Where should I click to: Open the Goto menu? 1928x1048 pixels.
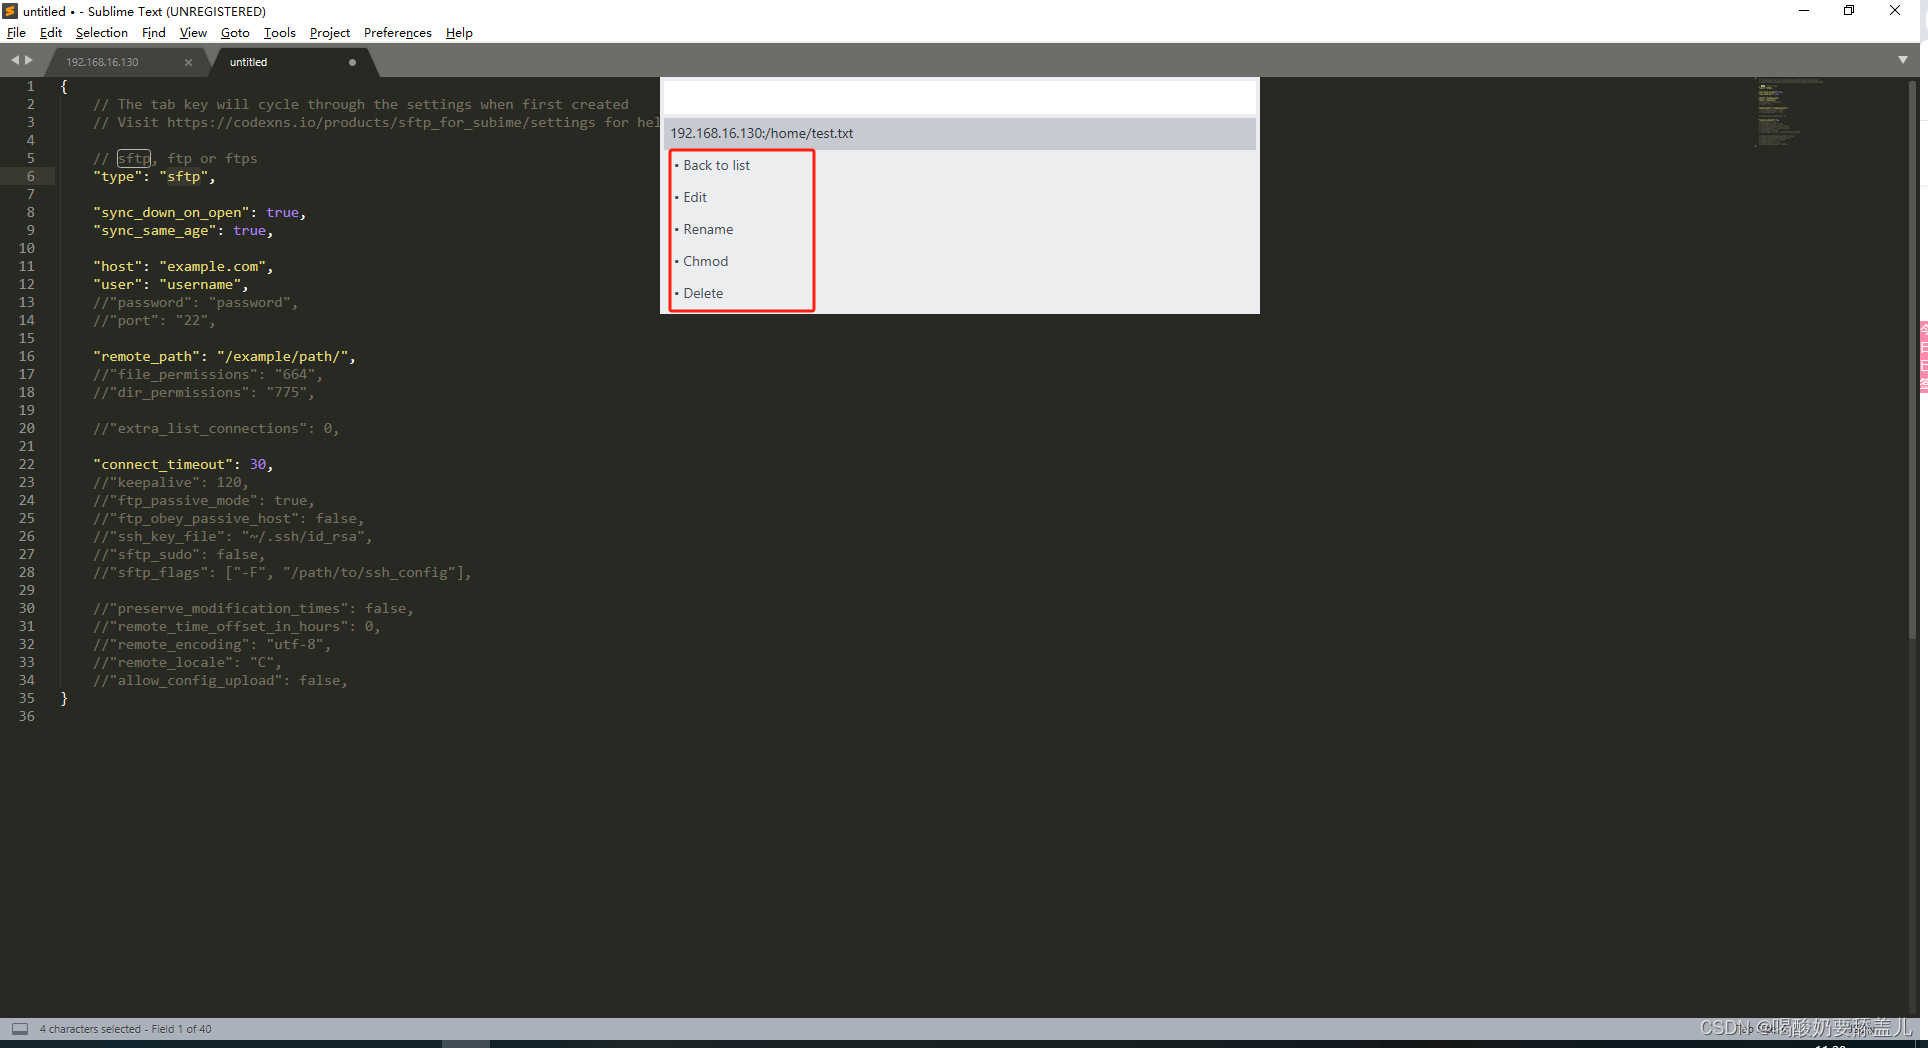pos(235,33)
